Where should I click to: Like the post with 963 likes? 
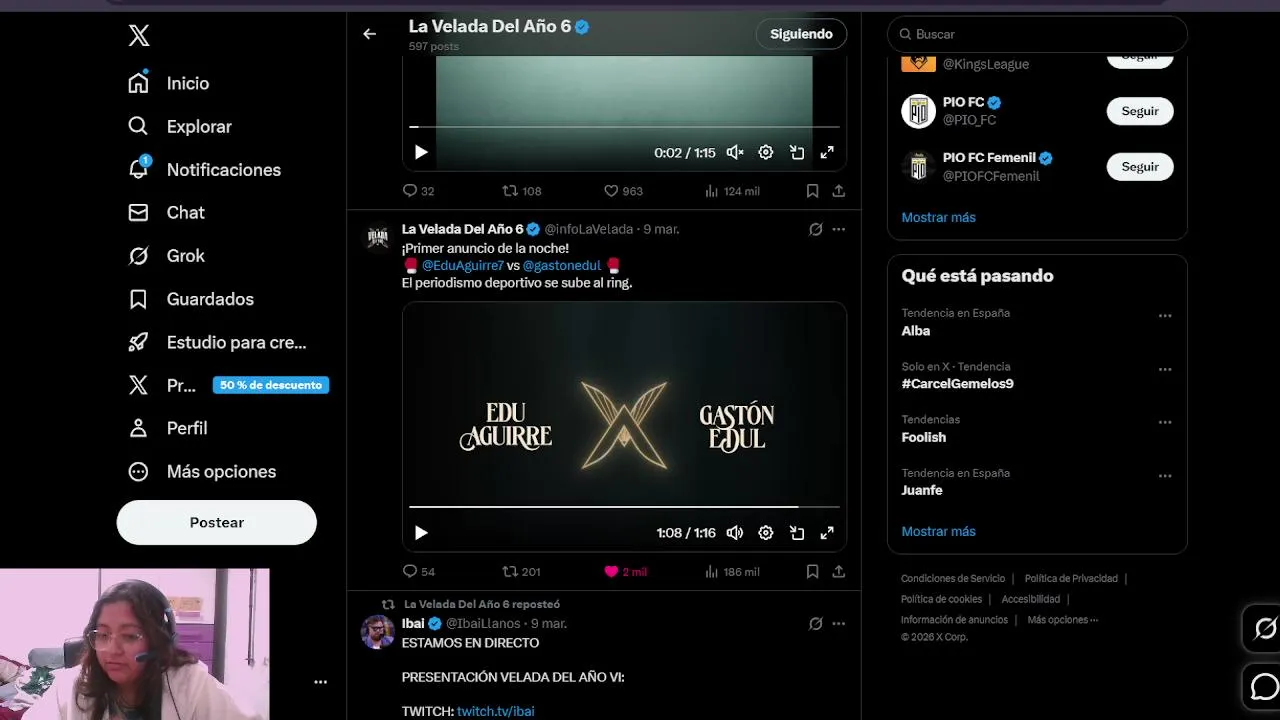click(x=623, y=190)
